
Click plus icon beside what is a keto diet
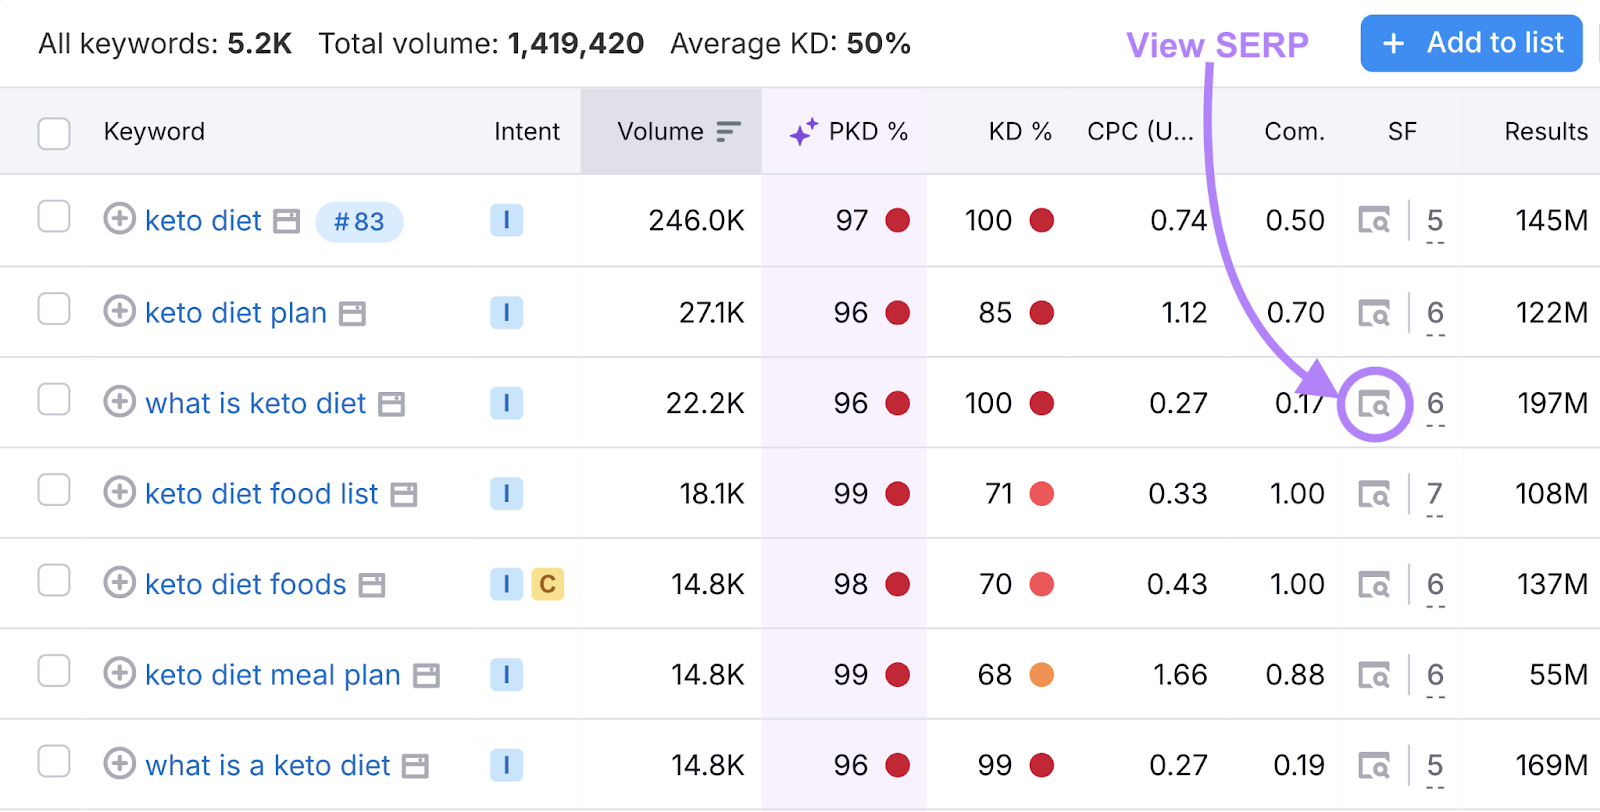pos(120,764)
